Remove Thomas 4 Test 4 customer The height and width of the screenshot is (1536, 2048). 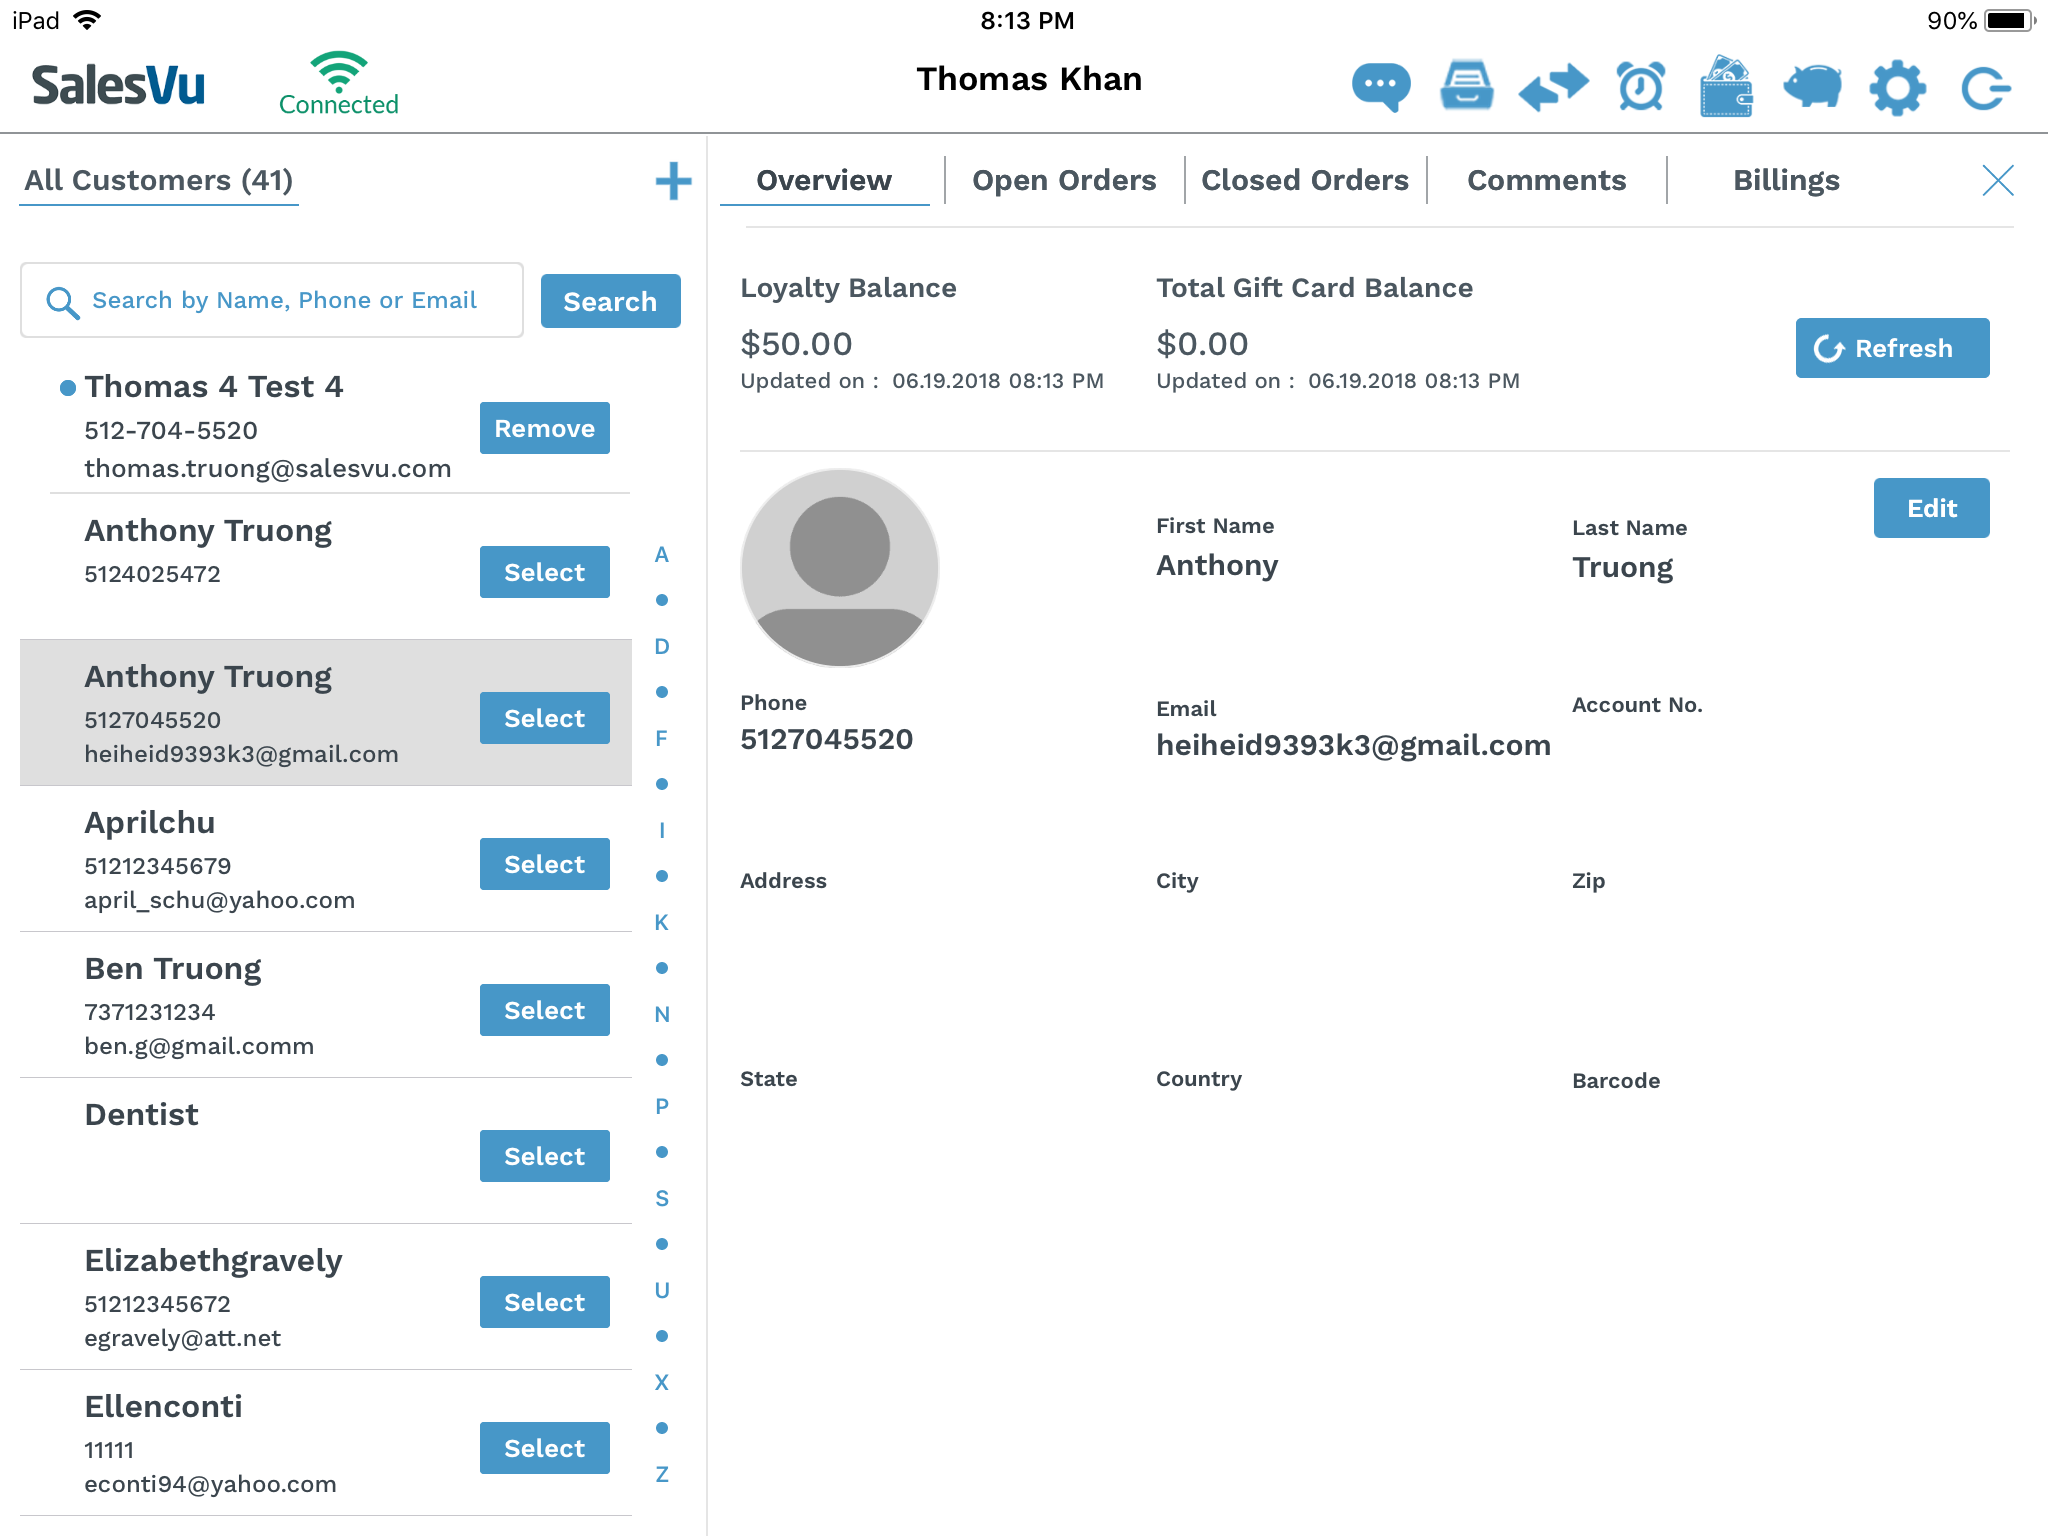(x=544, y=428)
